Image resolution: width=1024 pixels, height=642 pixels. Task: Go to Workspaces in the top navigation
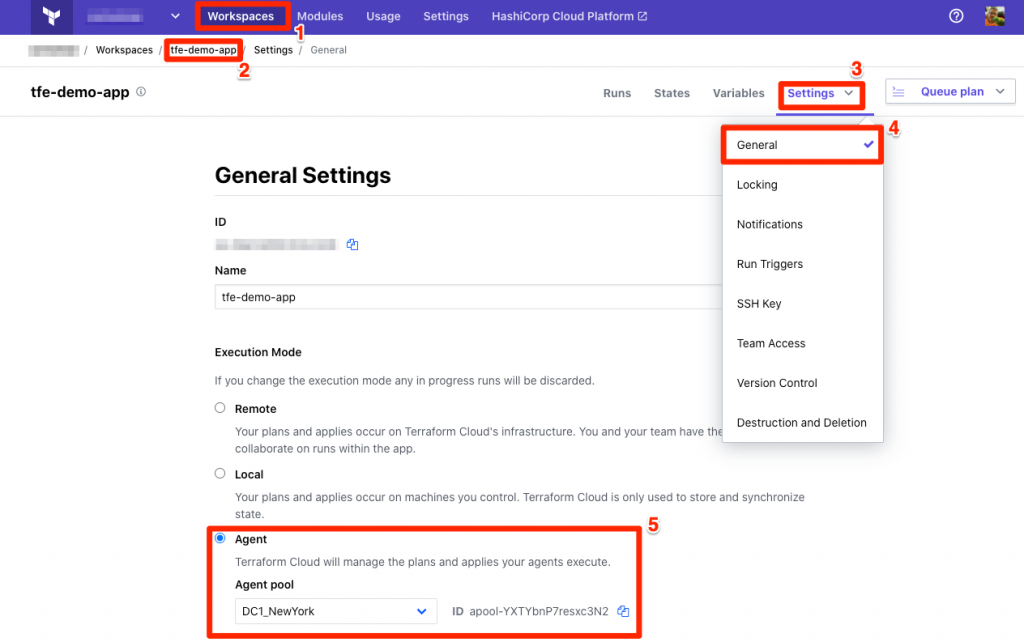click(x=241, y=16)
